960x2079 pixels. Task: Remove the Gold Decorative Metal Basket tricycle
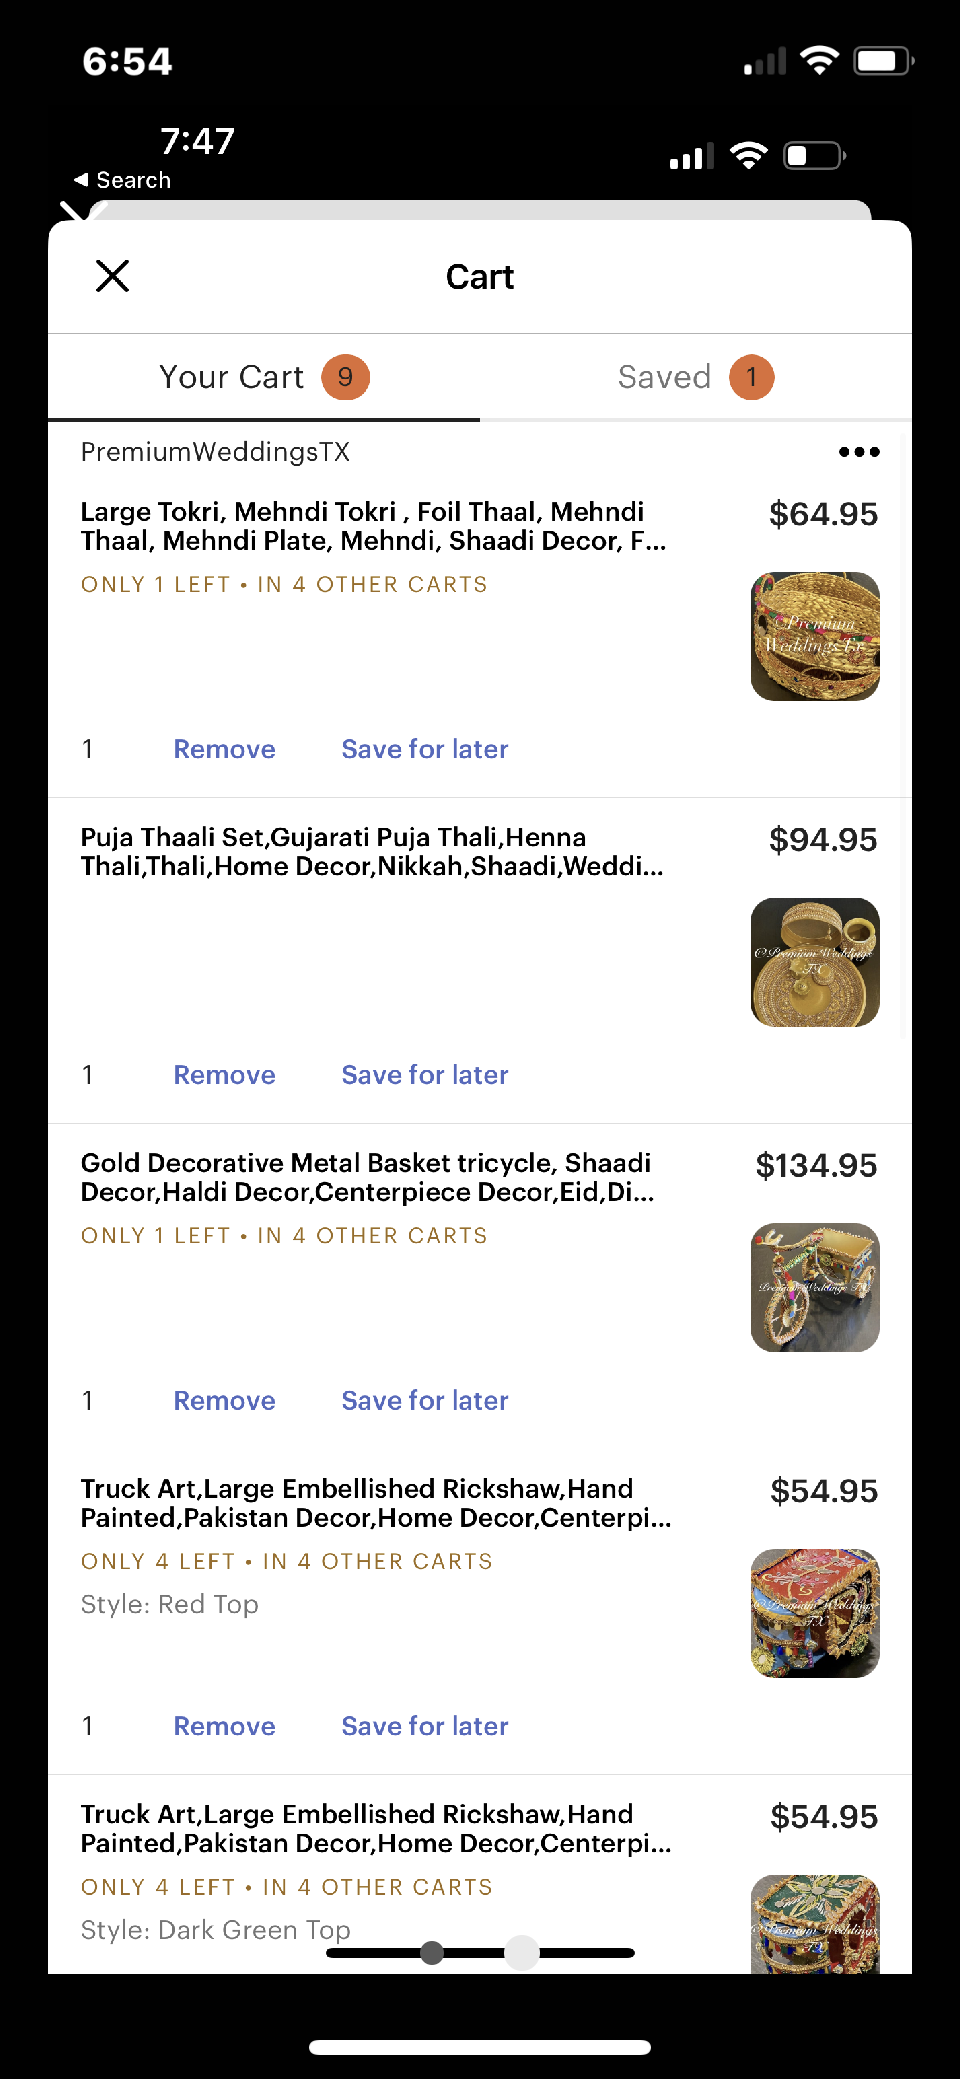tap(224, 1401)
